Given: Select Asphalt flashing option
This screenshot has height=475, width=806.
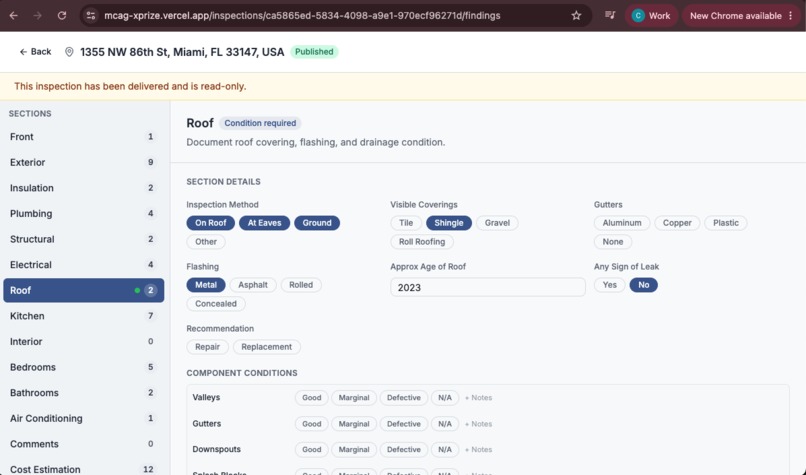Looking at the screenshot, I should pyautogui.click(x=253, y=285).
